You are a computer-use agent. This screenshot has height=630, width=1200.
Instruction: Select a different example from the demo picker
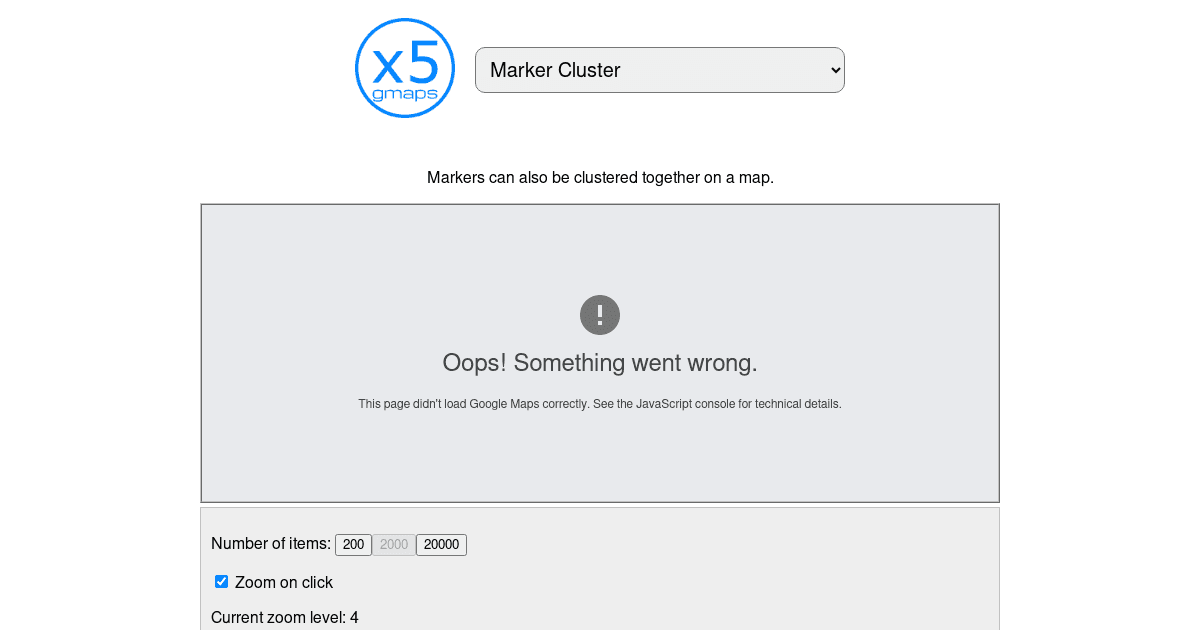coord(659,69)
